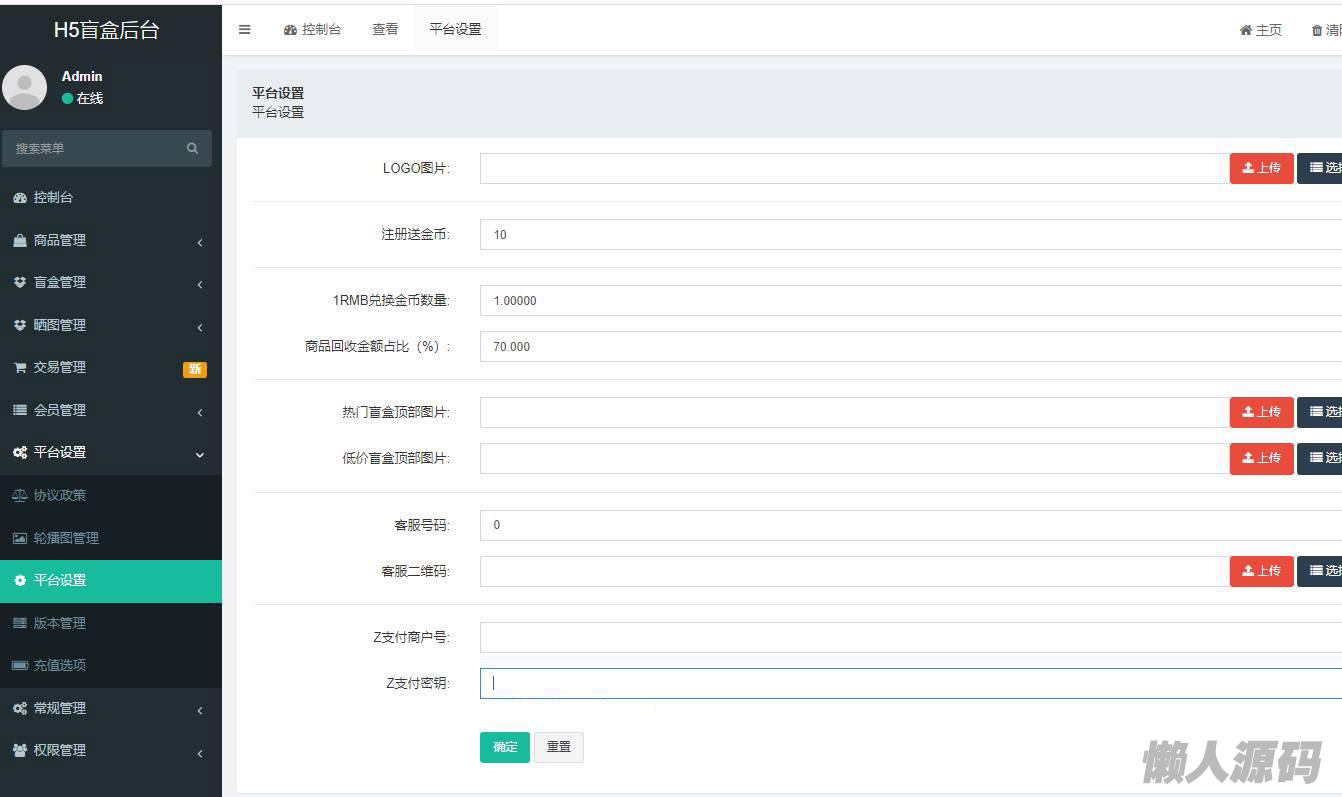Expand the 会员管理 submenu
This screenshot has width=1342, height=797.
(x=110, y=410)
